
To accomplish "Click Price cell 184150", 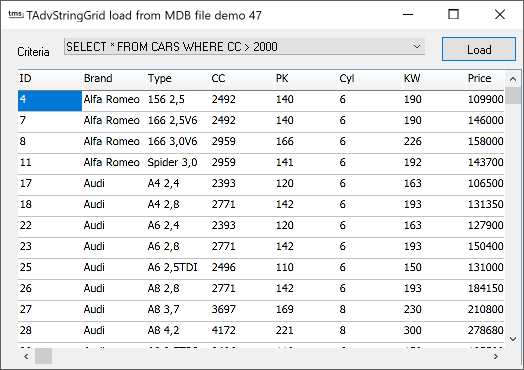I will 485,290.
